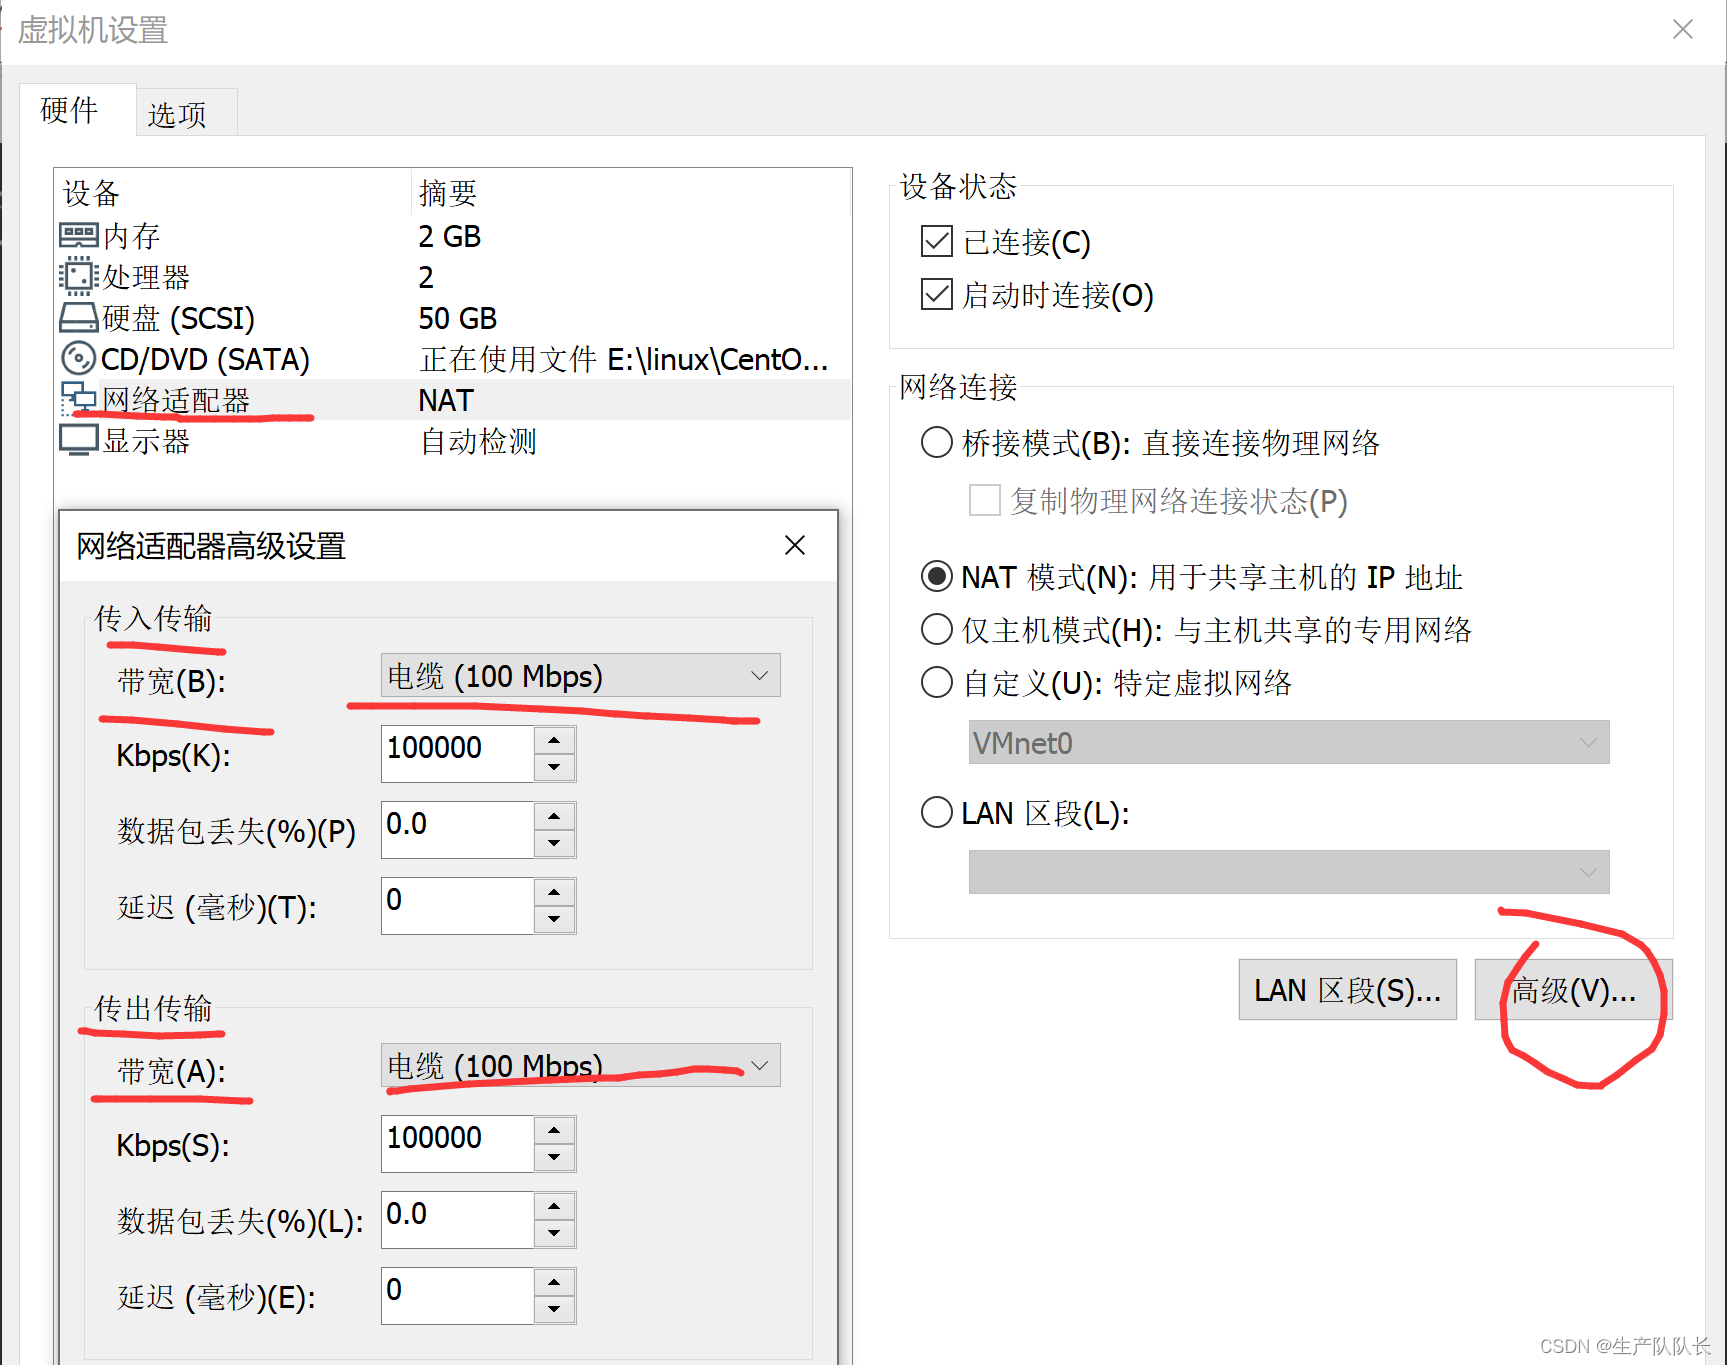Decrease incoming 延迟(T) with down arrow

coord(554,919)
